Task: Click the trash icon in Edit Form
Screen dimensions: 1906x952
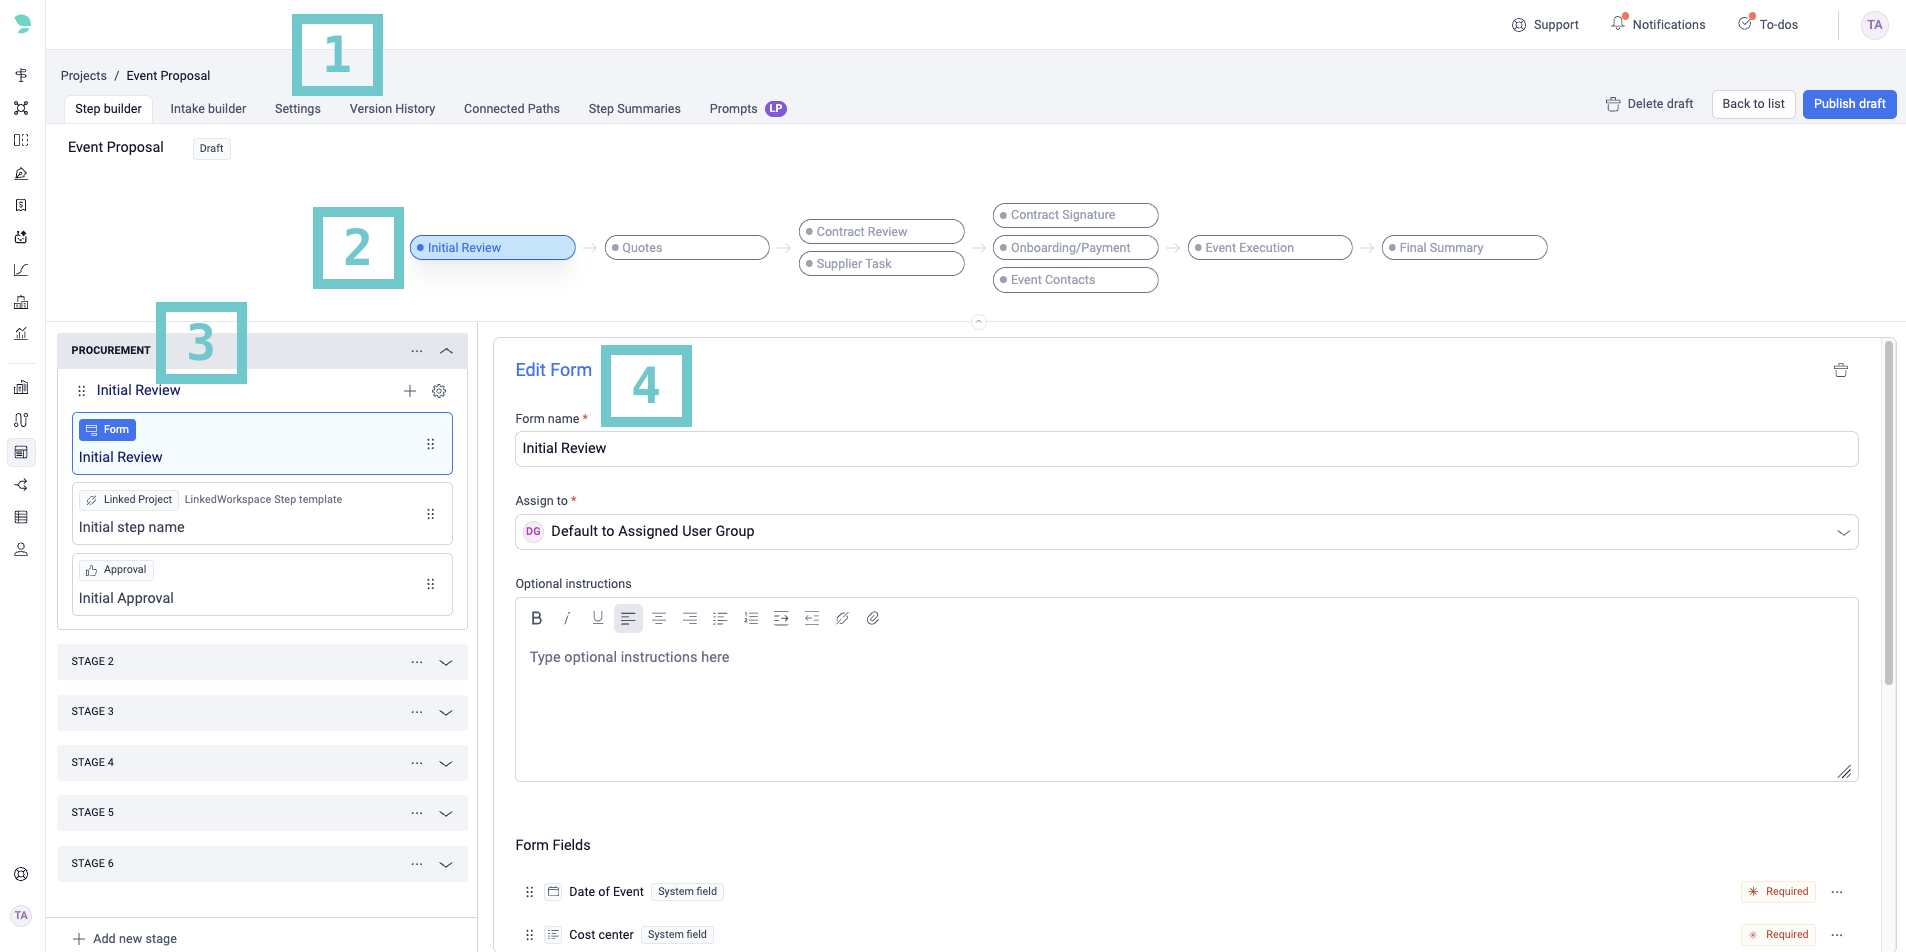Action: 1840,370
